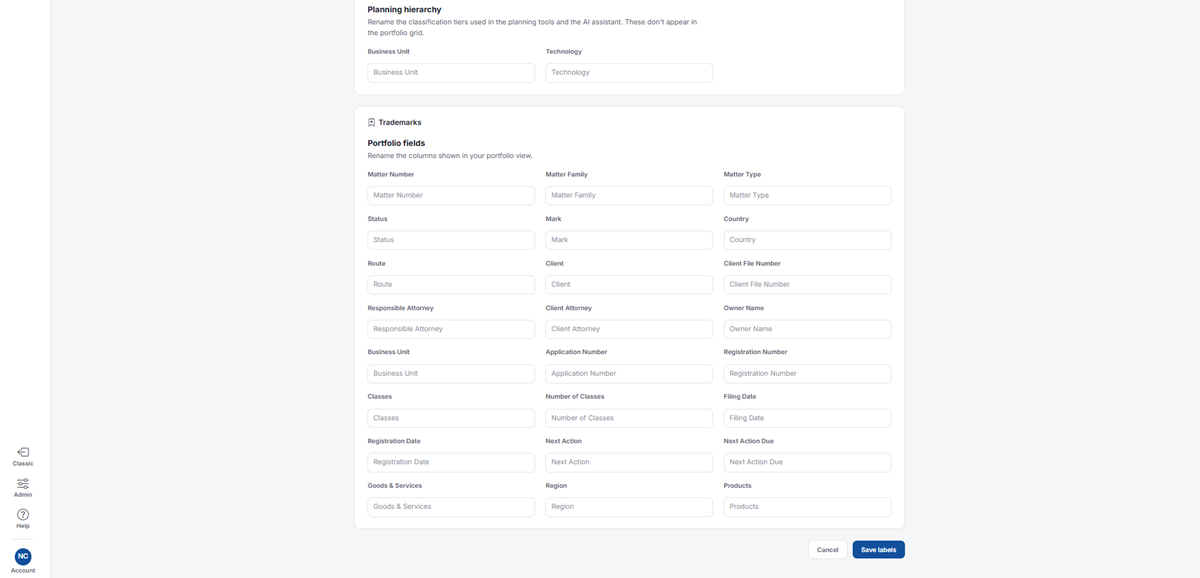The width and height of the screenshot is (1200, 578).
Task: Select the Technology input box
Action: click(629, 73)
